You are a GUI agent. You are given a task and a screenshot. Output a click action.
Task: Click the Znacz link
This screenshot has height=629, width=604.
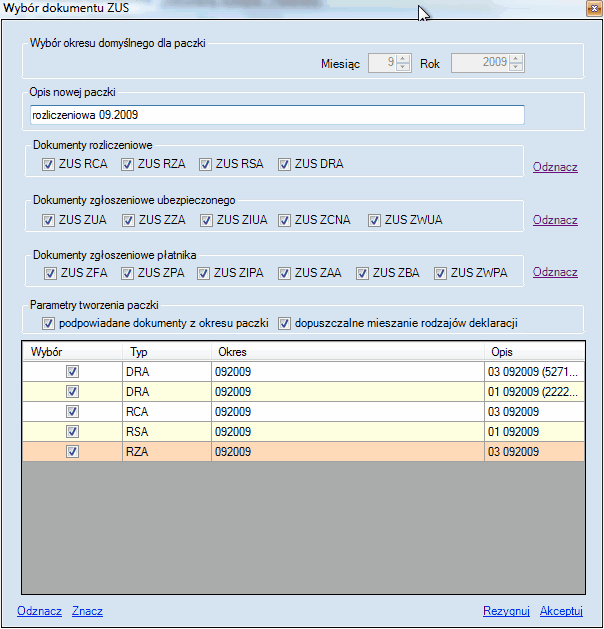click(x=87, y=611)
